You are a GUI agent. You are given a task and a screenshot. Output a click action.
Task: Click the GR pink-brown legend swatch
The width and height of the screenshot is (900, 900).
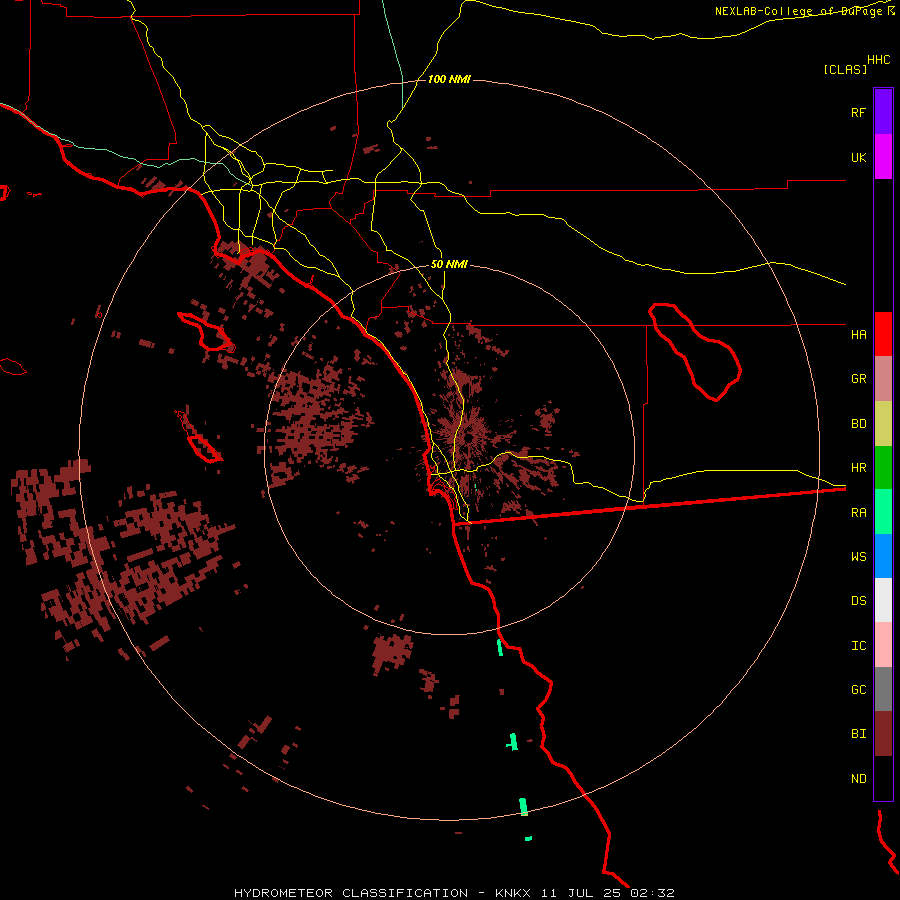tap(883, 379)
